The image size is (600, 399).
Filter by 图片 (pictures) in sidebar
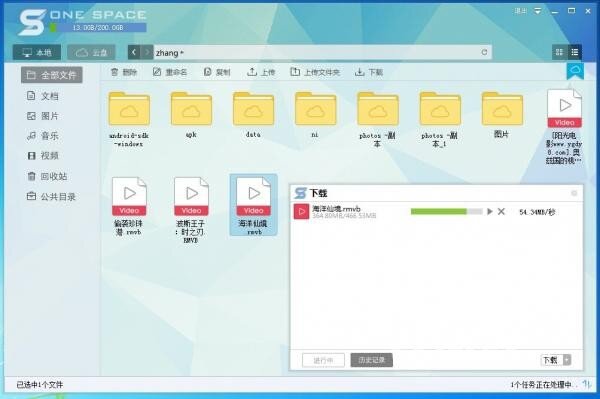(x=42, y=116)
